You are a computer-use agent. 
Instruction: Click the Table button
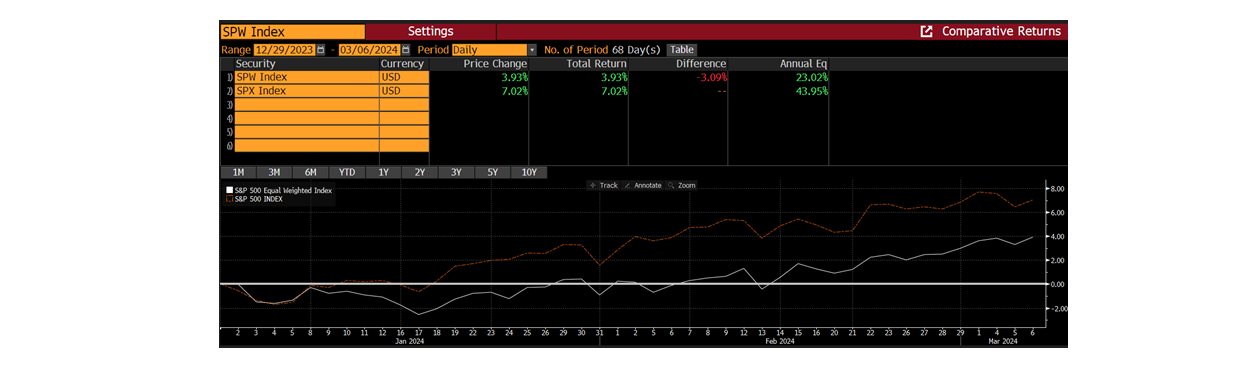[681, 49]
